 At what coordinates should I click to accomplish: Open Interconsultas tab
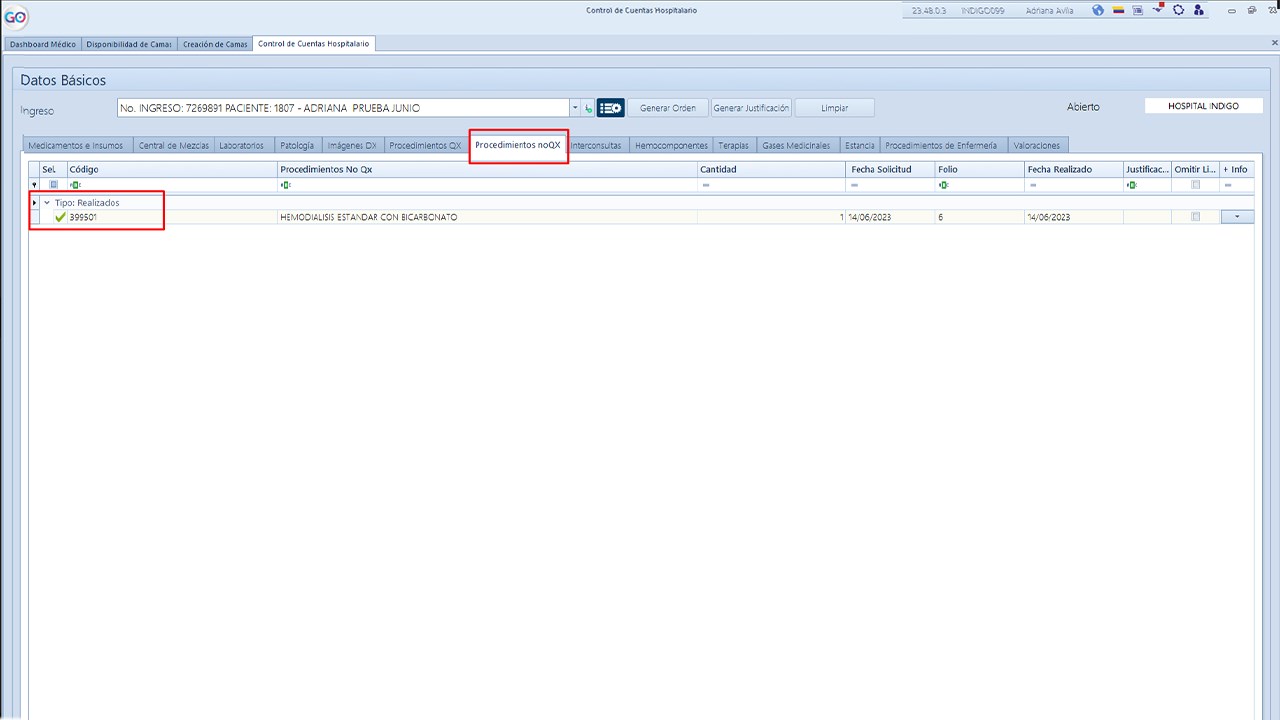pos(596,145)
